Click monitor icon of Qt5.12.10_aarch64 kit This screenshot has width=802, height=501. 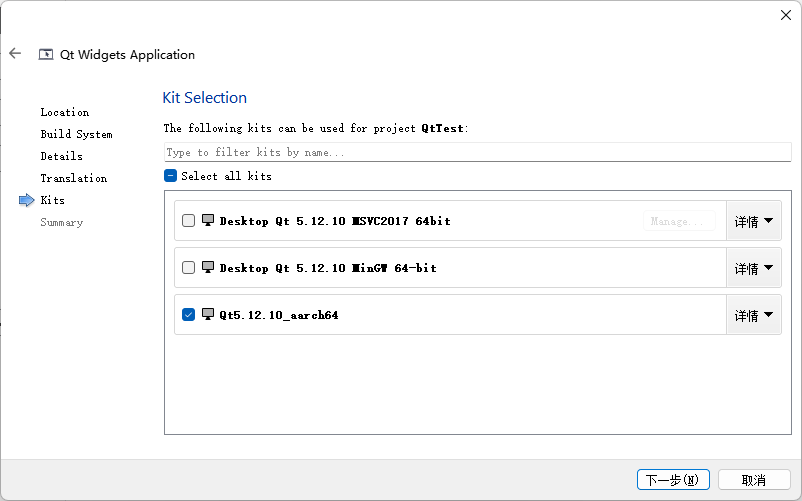tap(208, 314)
